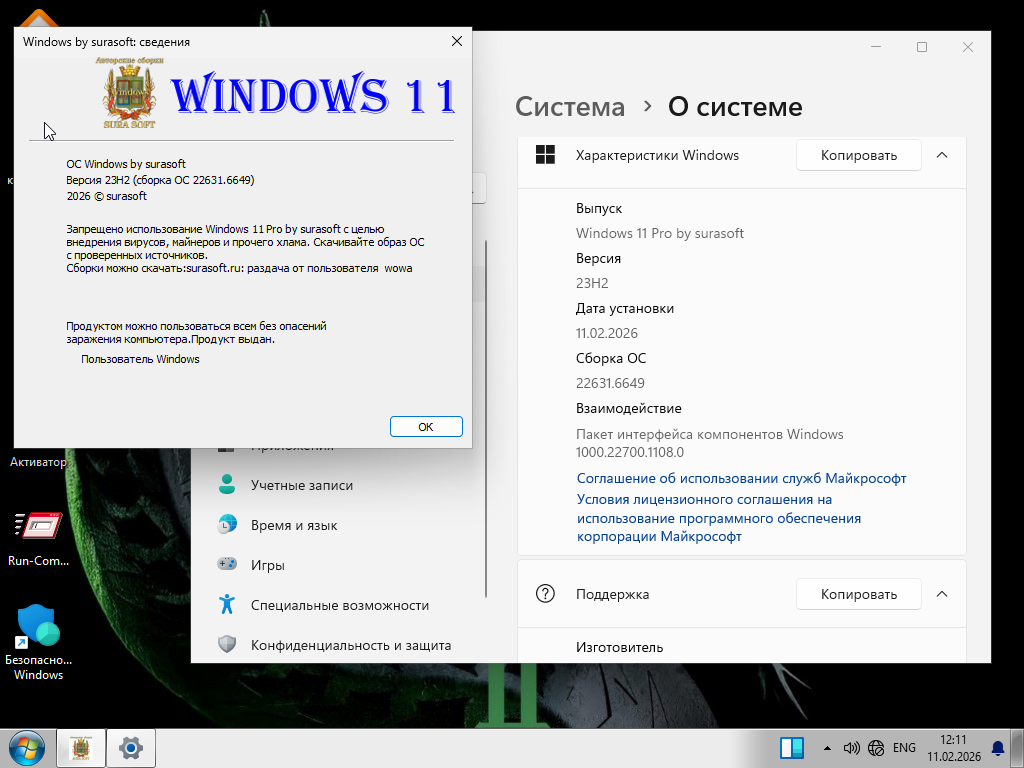Select the Безопасность Windows desktop shortcut
1024x768 pixels.
click(x=38, y=643)
